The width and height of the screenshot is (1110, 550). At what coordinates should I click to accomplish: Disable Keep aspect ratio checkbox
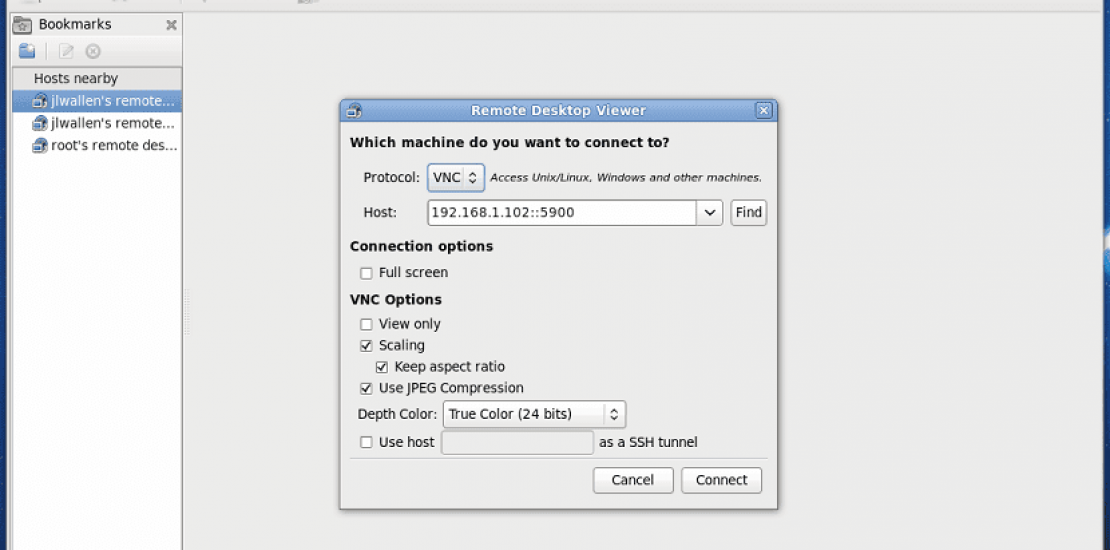[x=382, y=367]
